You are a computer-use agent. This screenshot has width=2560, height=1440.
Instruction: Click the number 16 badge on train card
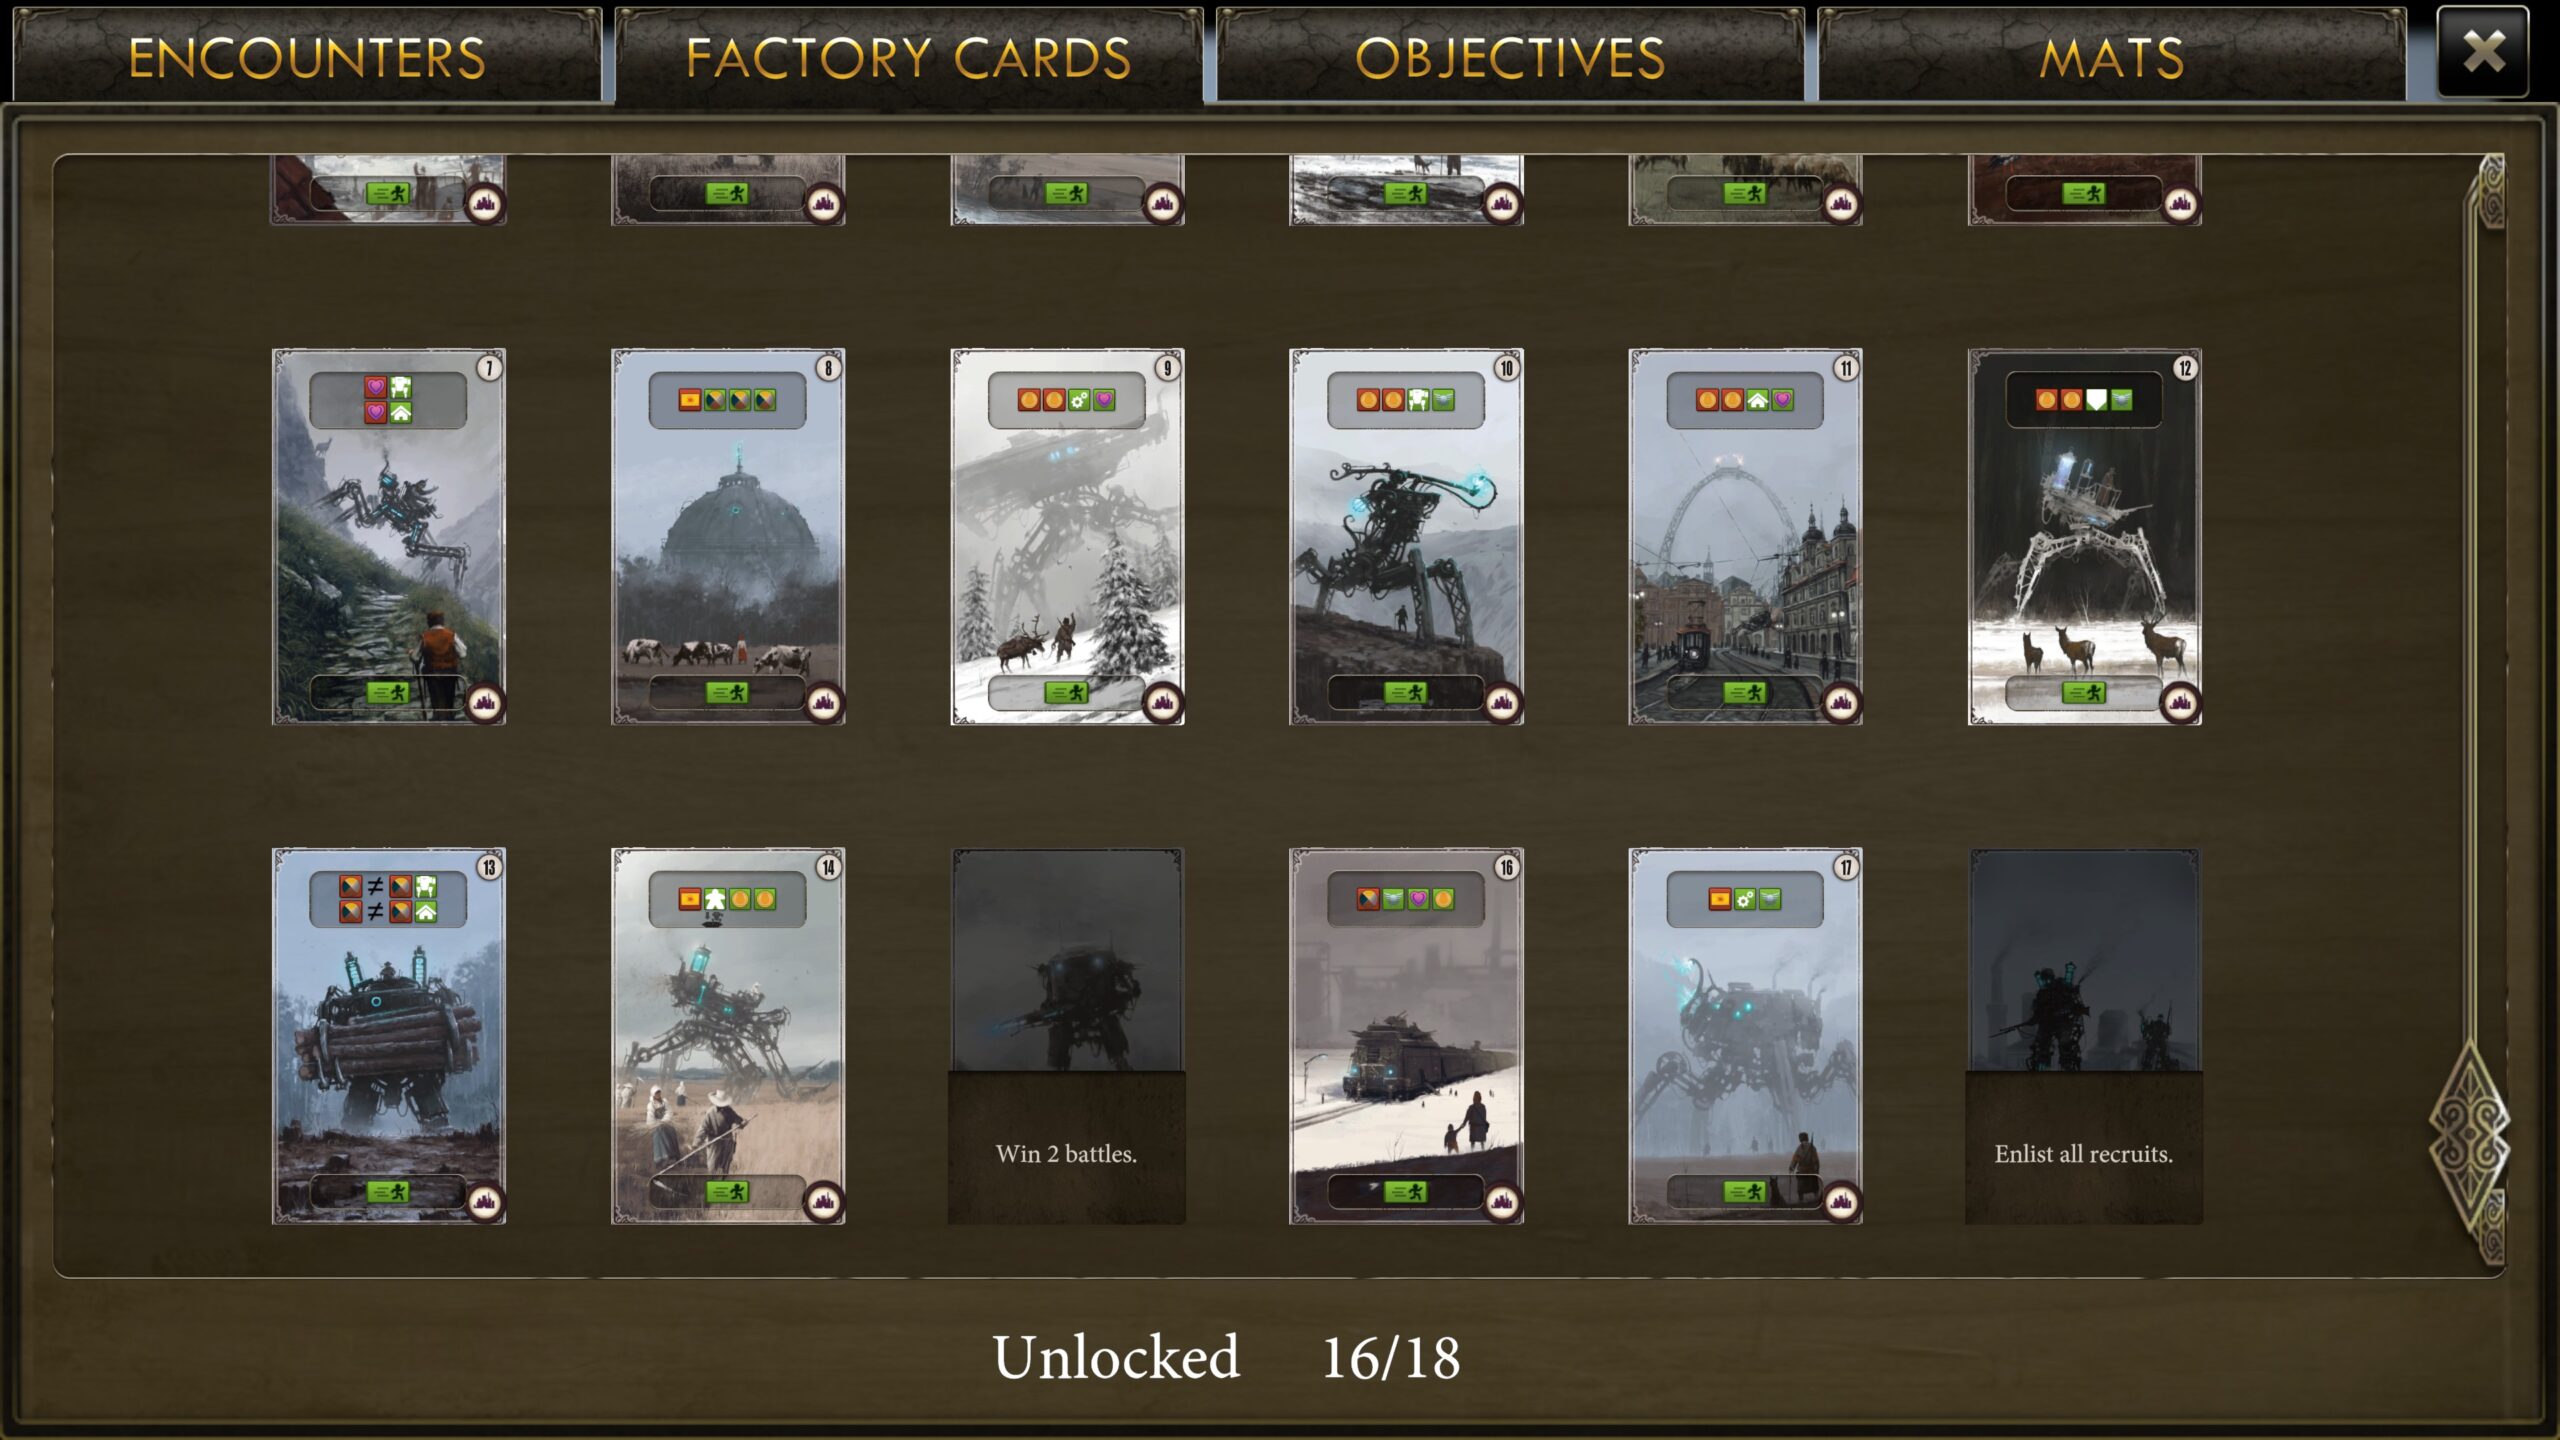pos(1507,867)
